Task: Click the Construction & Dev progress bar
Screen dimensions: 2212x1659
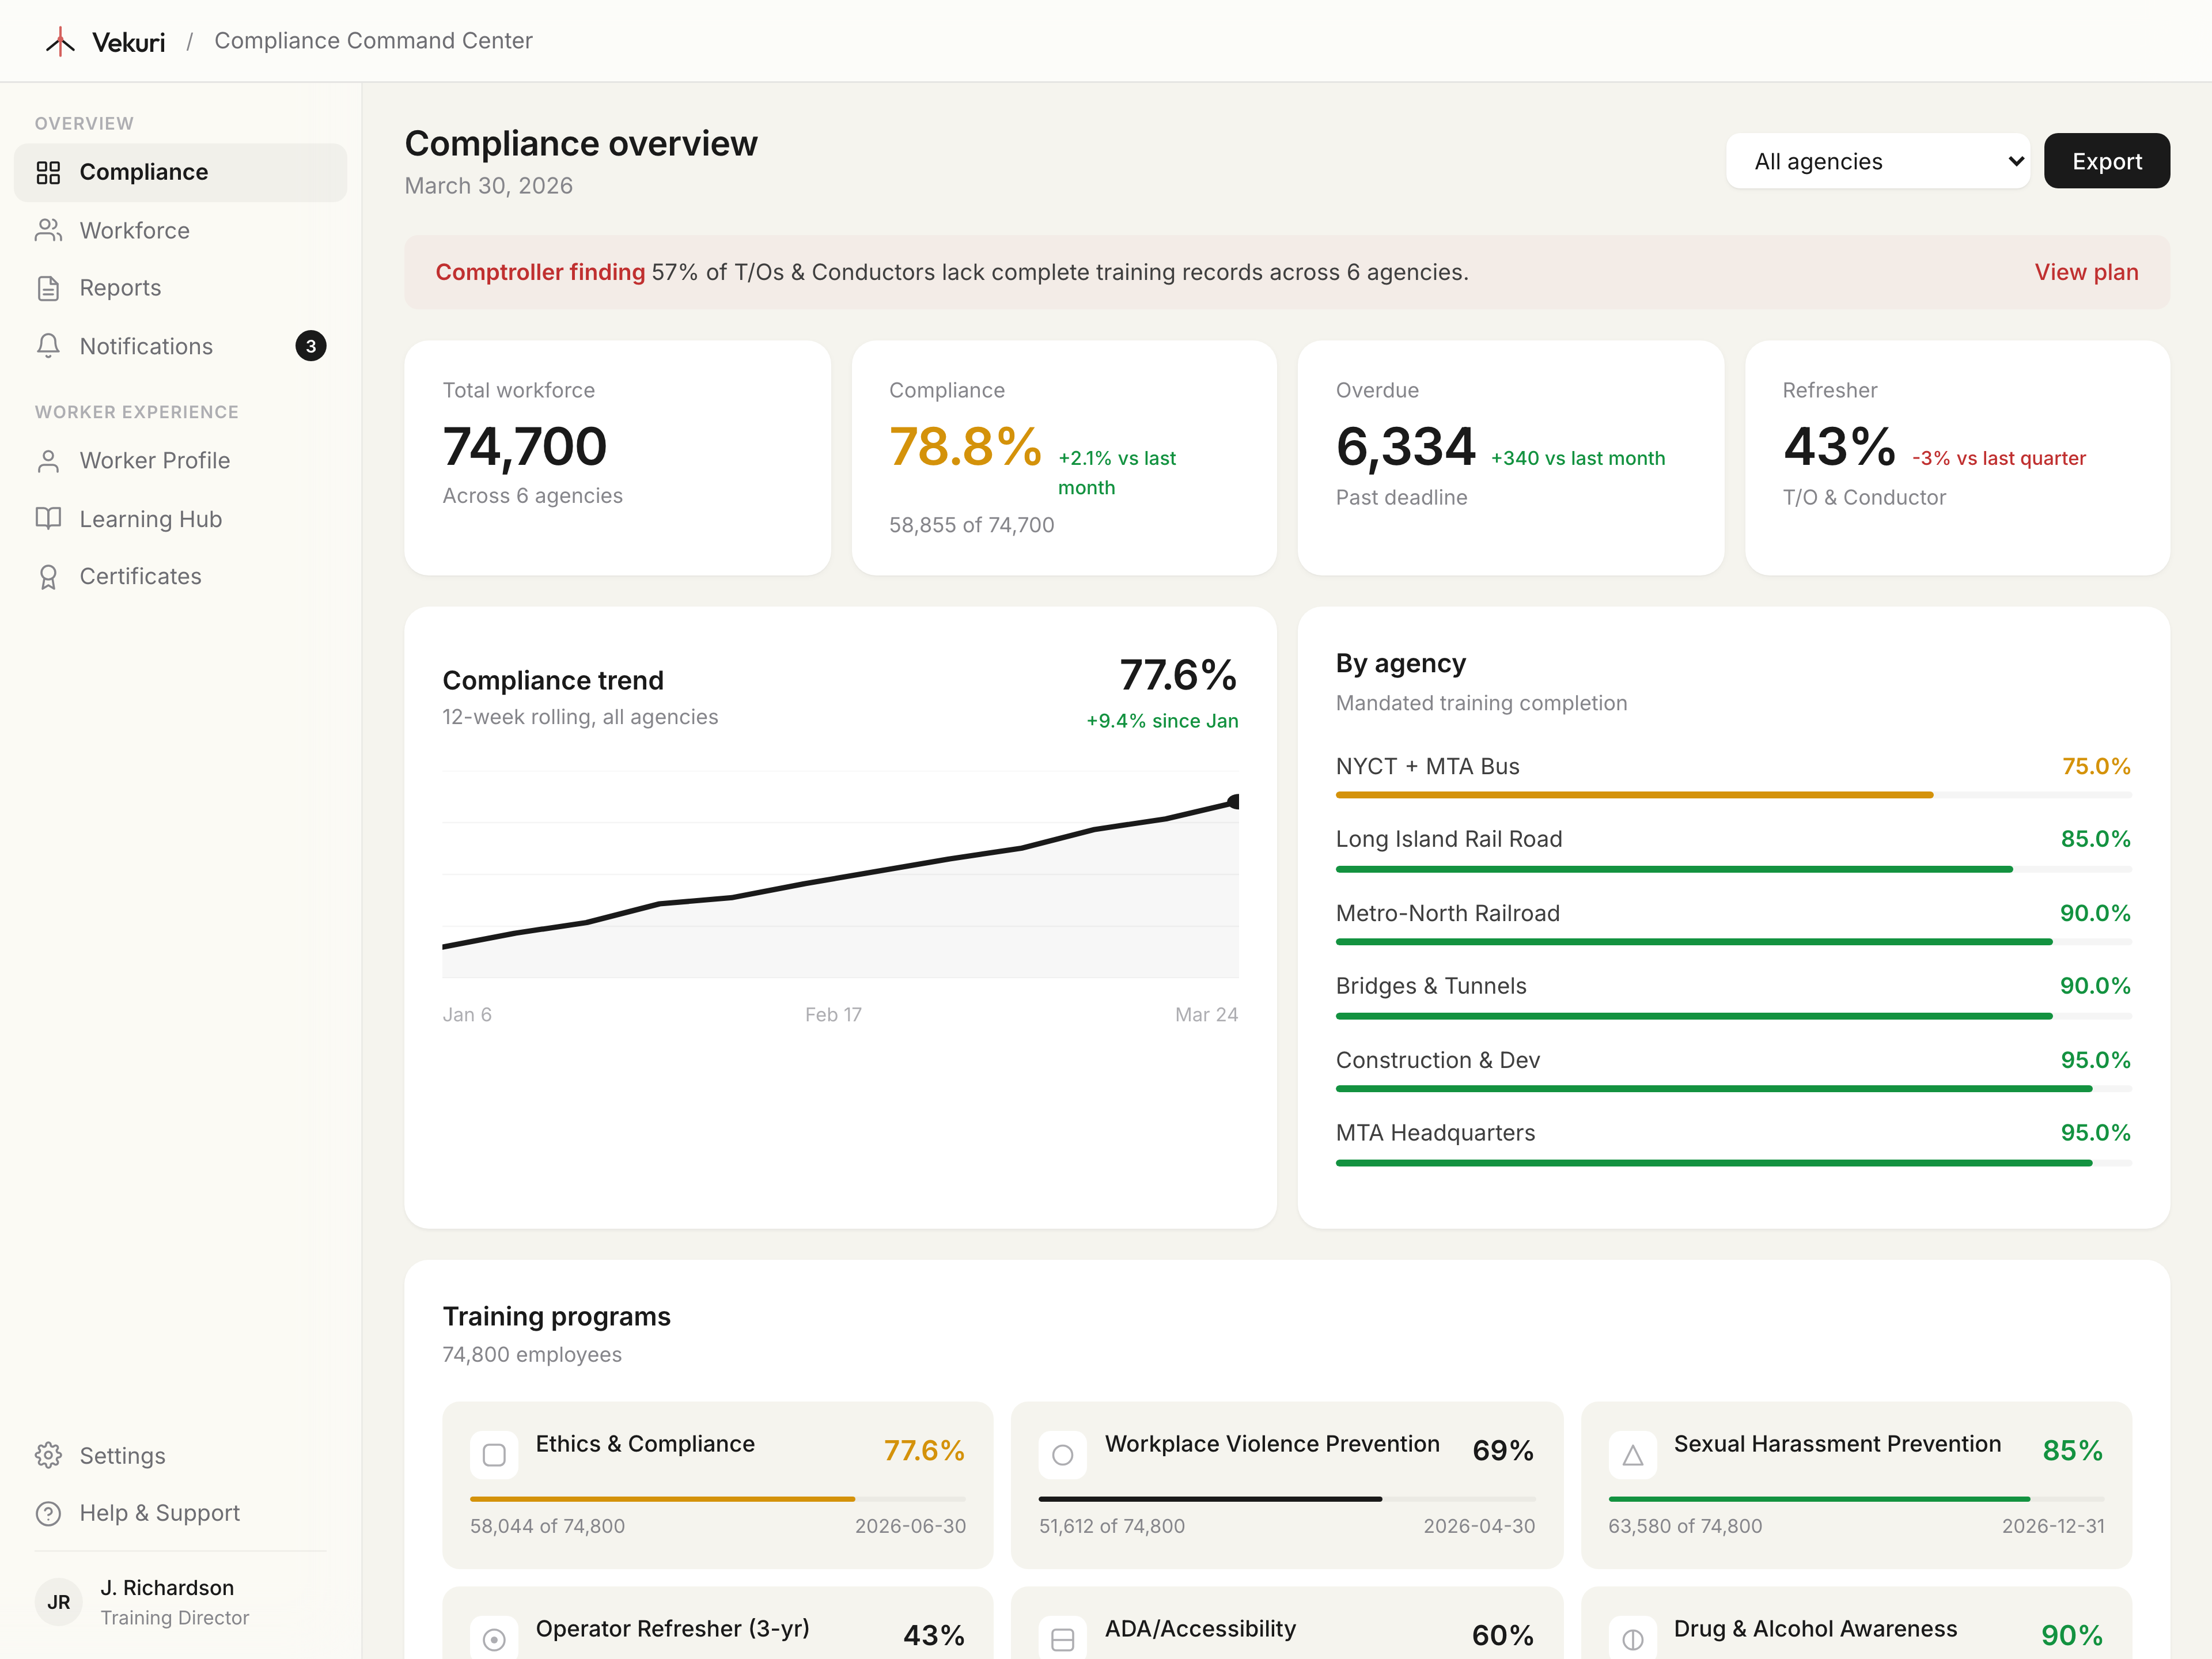Action: click(1733, 1089)
